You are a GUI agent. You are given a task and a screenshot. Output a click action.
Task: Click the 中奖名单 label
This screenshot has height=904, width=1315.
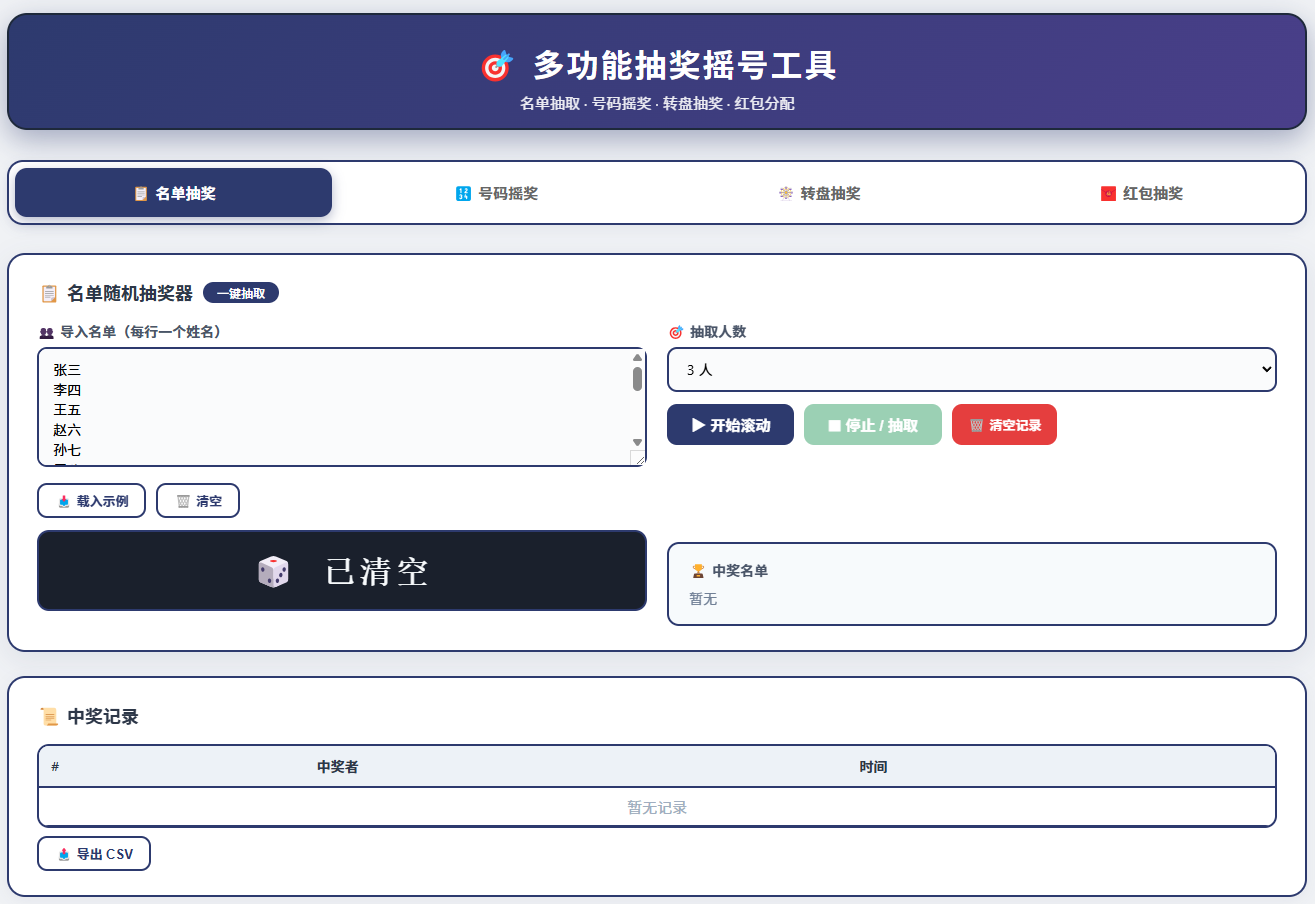(x=740, y=571)
